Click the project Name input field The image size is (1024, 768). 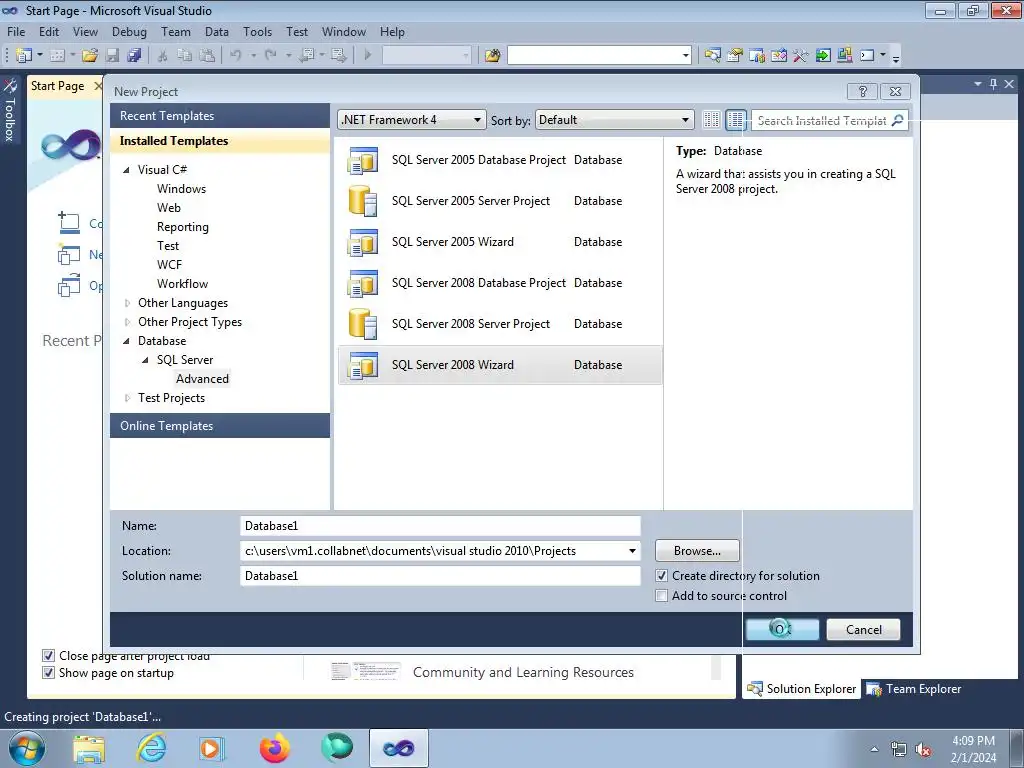(x=440, y=526)
